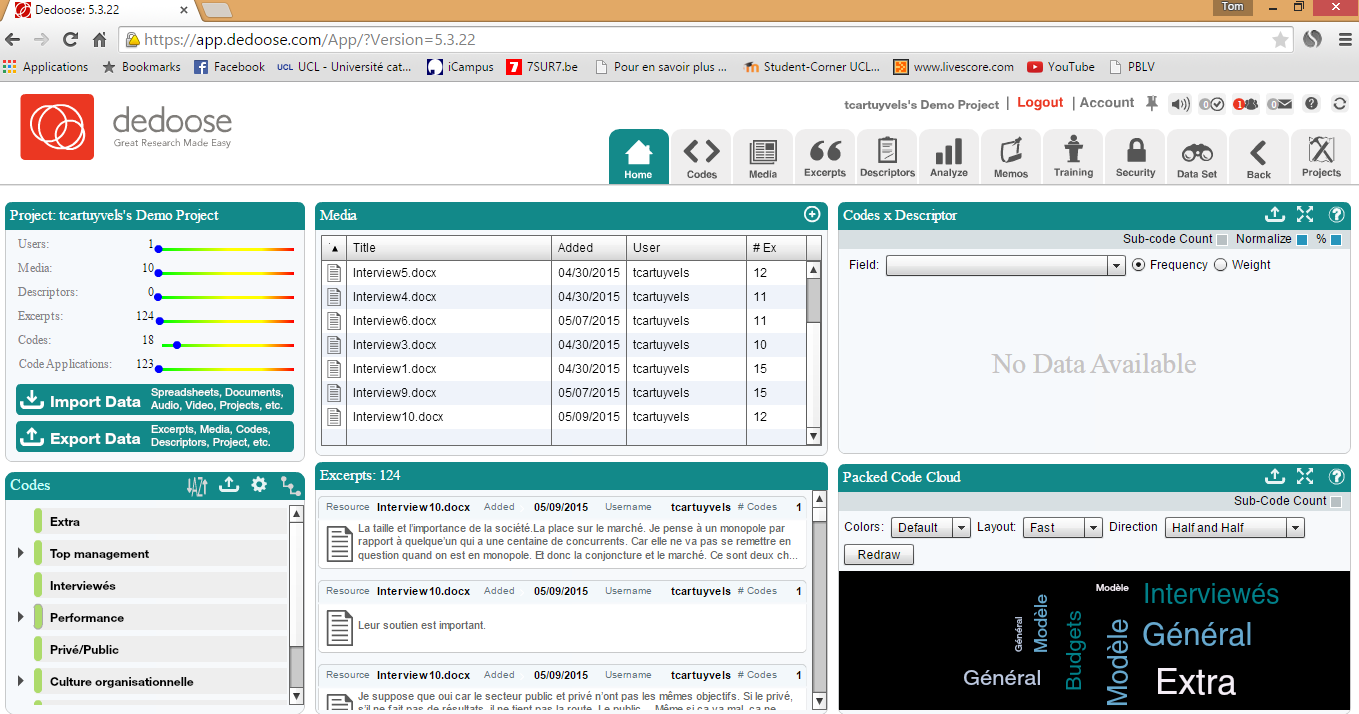This screenshot has width=1359, height=714.
Task: Click the Logout link
Action: coord(1040,103)
